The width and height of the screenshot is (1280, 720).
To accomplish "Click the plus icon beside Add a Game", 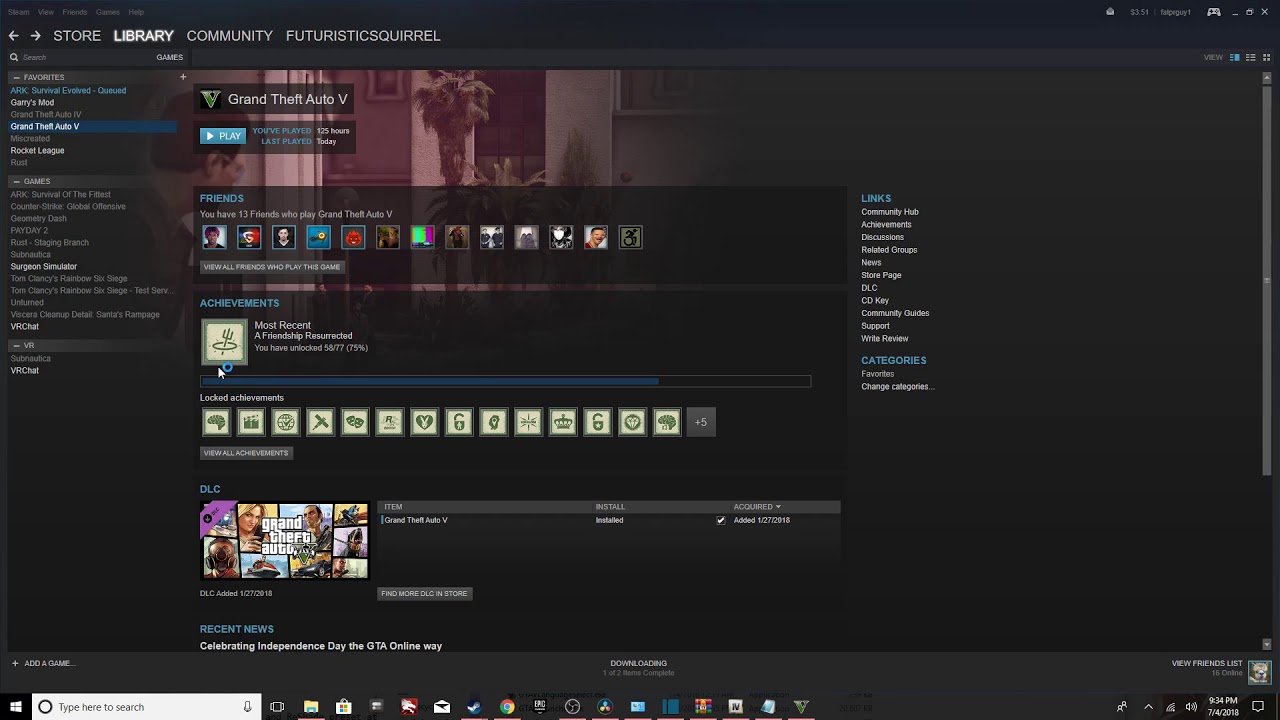I will pos(15,663).
